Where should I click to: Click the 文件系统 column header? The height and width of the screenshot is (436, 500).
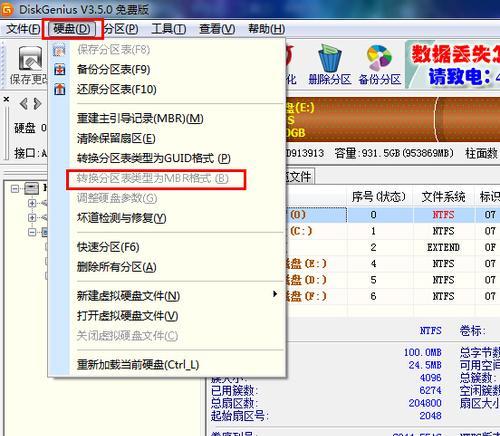[443, 197]
